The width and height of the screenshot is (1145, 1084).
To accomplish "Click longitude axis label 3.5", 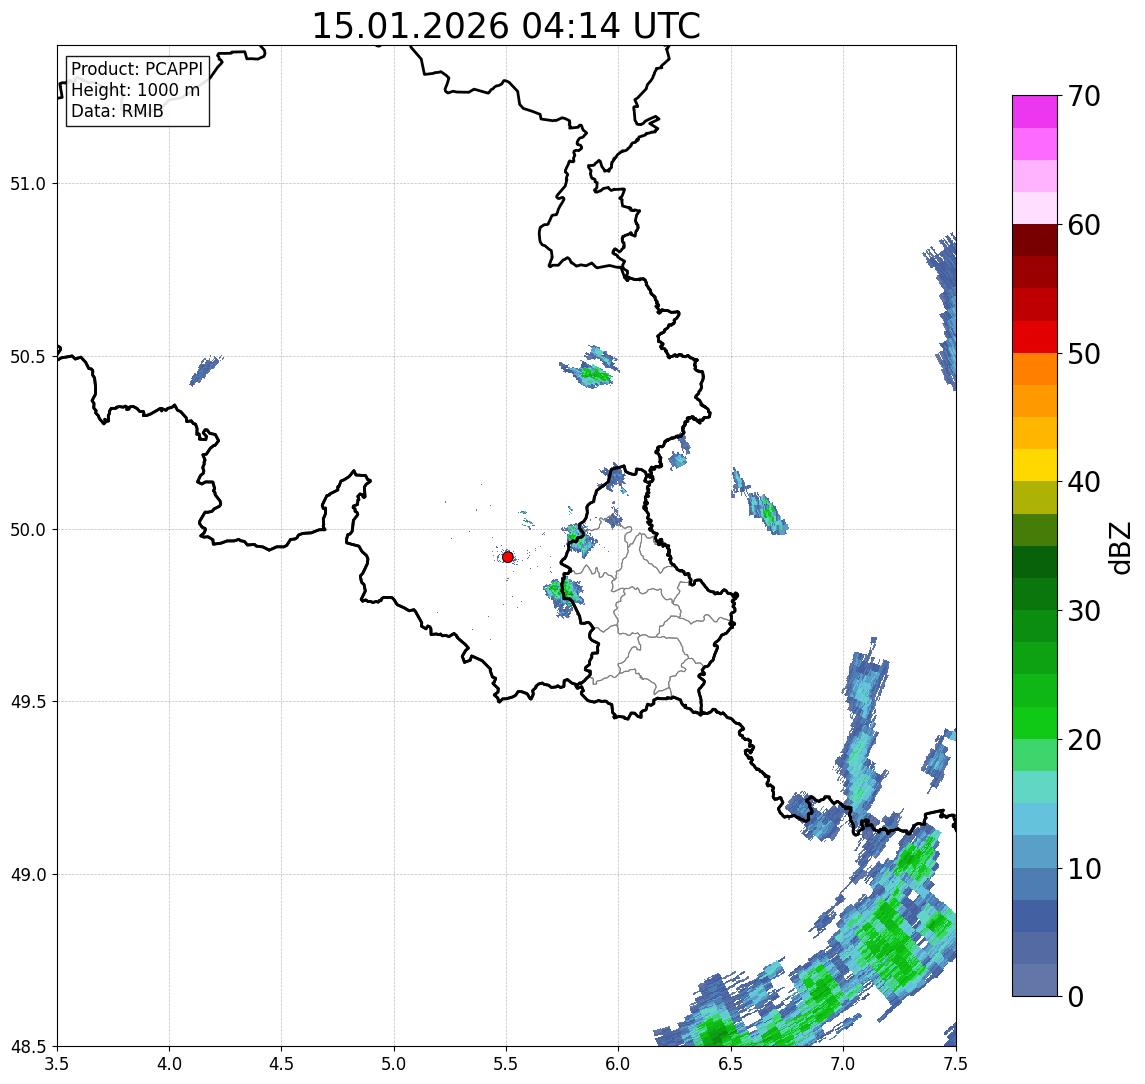I will coord(57,1064).
